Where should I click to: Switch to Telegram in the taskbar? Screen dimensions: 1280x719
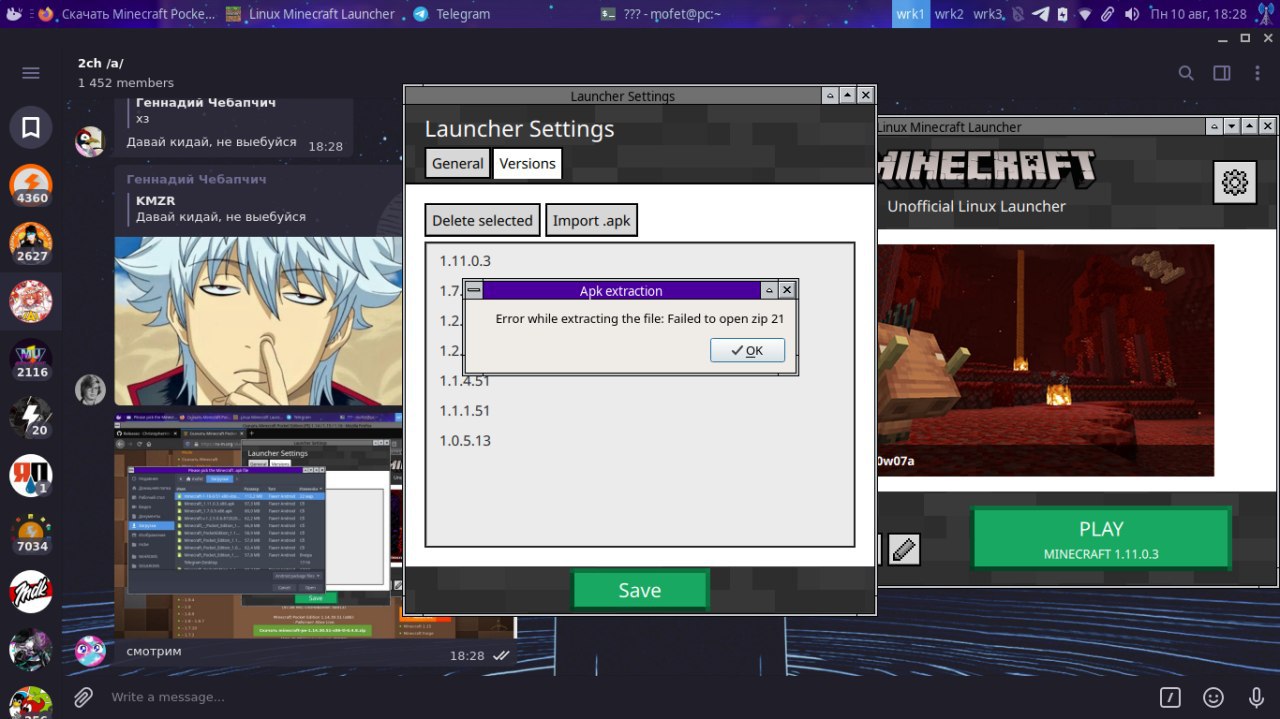point(452,14)
